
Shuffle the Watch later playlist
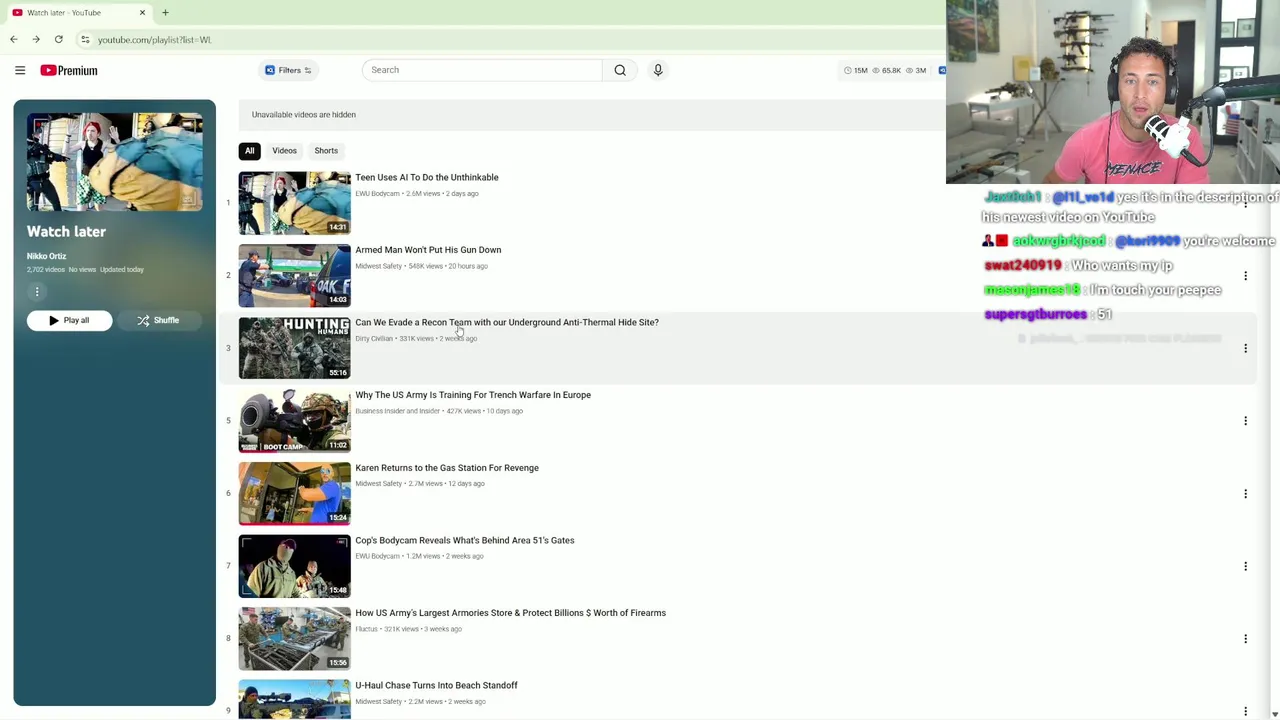click(158, 320)
